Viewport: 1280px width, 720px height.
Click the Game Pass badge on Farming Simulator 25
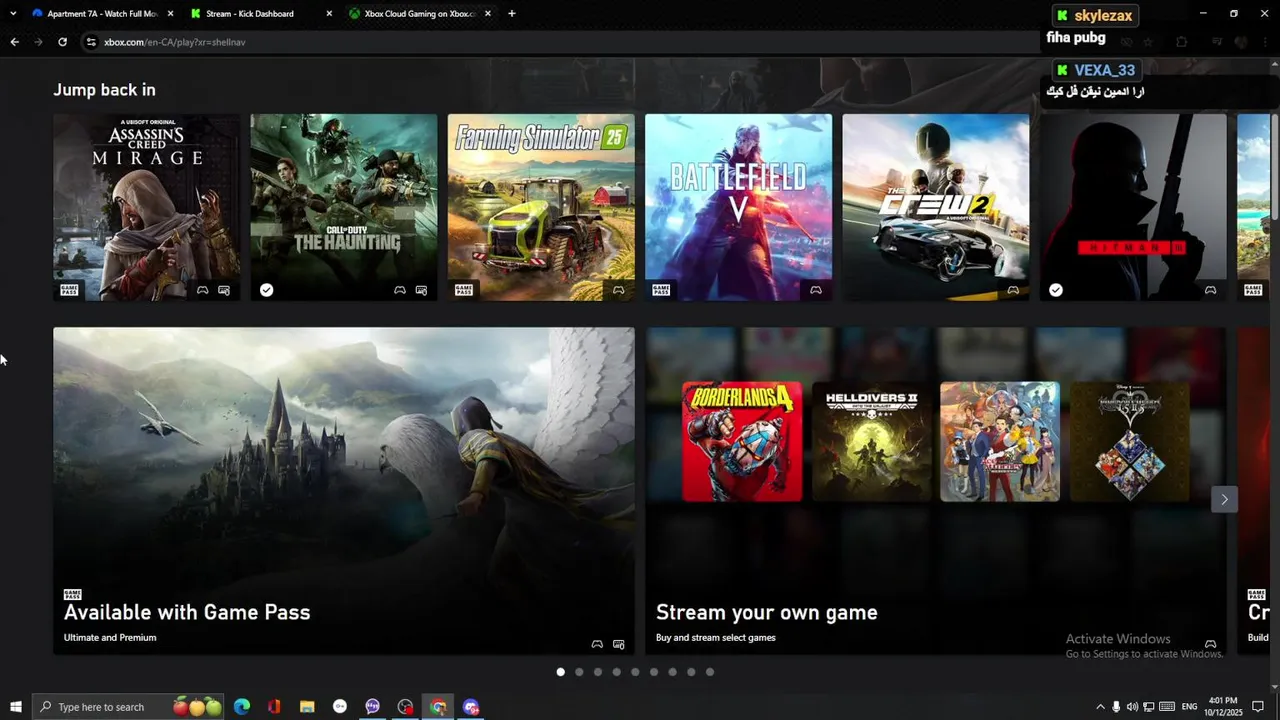(x=464, y=290)
